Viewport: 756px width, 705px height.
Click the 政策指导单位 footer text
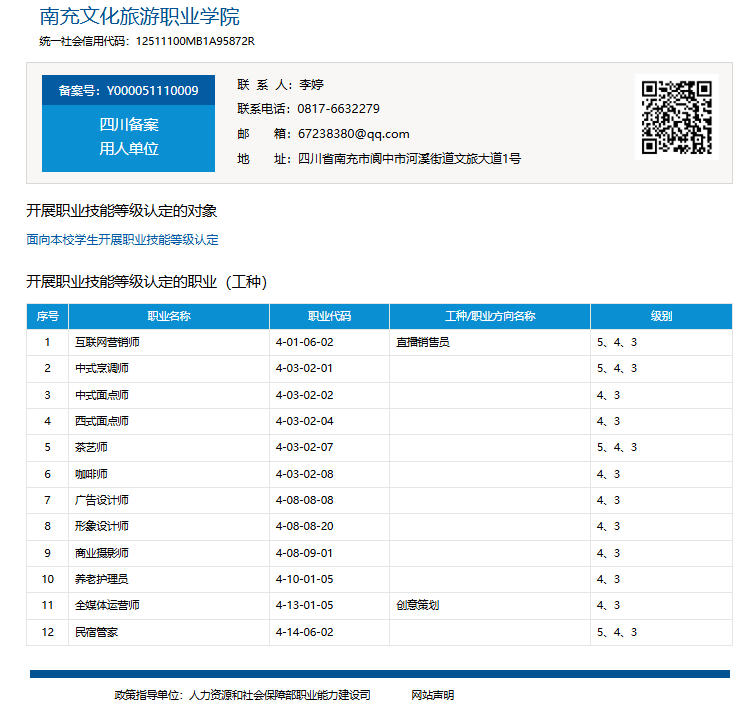coord(243,695)
